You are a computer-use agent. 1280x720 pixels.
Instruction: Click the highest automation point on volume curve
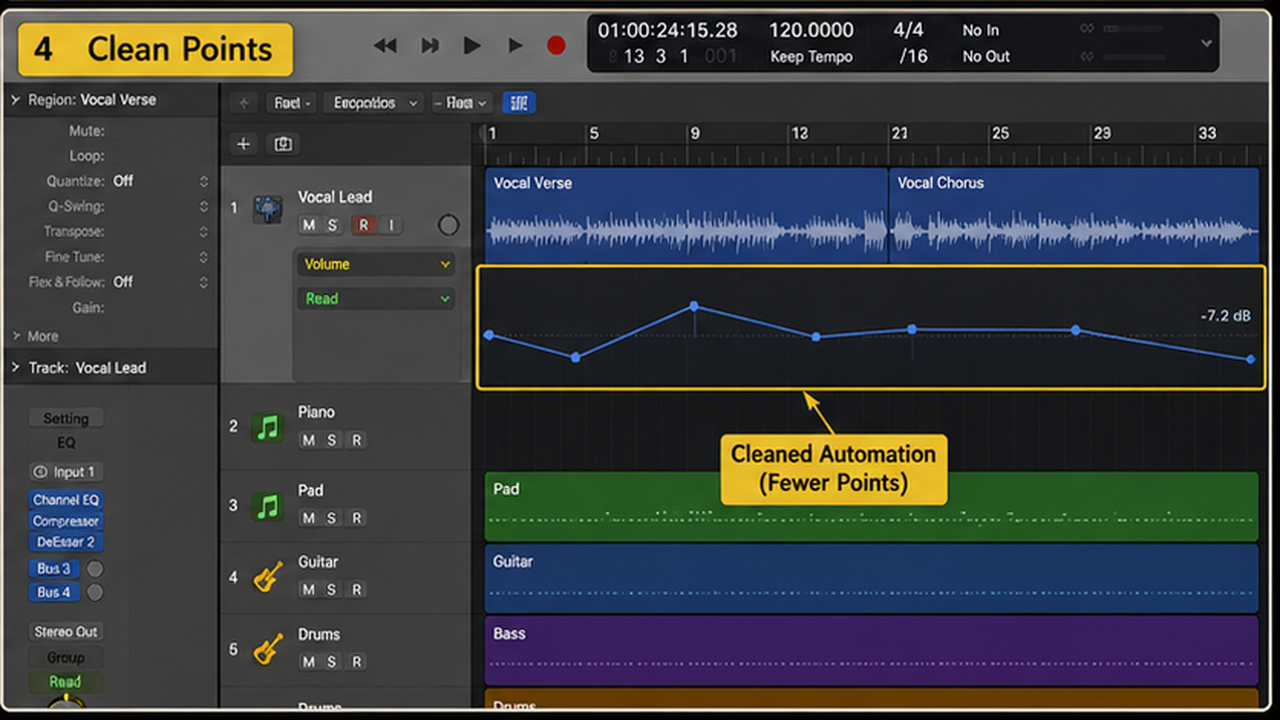694,306
